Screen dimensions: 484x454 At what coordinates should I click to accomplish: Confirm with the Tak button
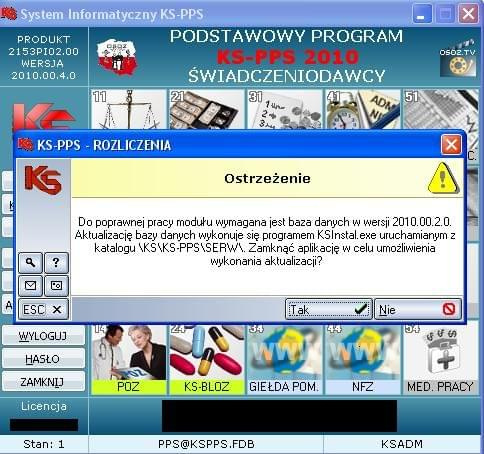click(329, 309)
